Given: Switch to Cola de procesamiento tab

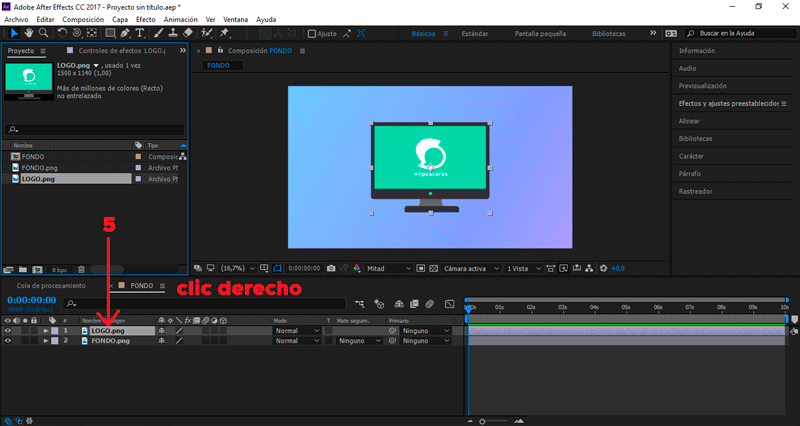Looking at the screenshot, I should 50,285.
